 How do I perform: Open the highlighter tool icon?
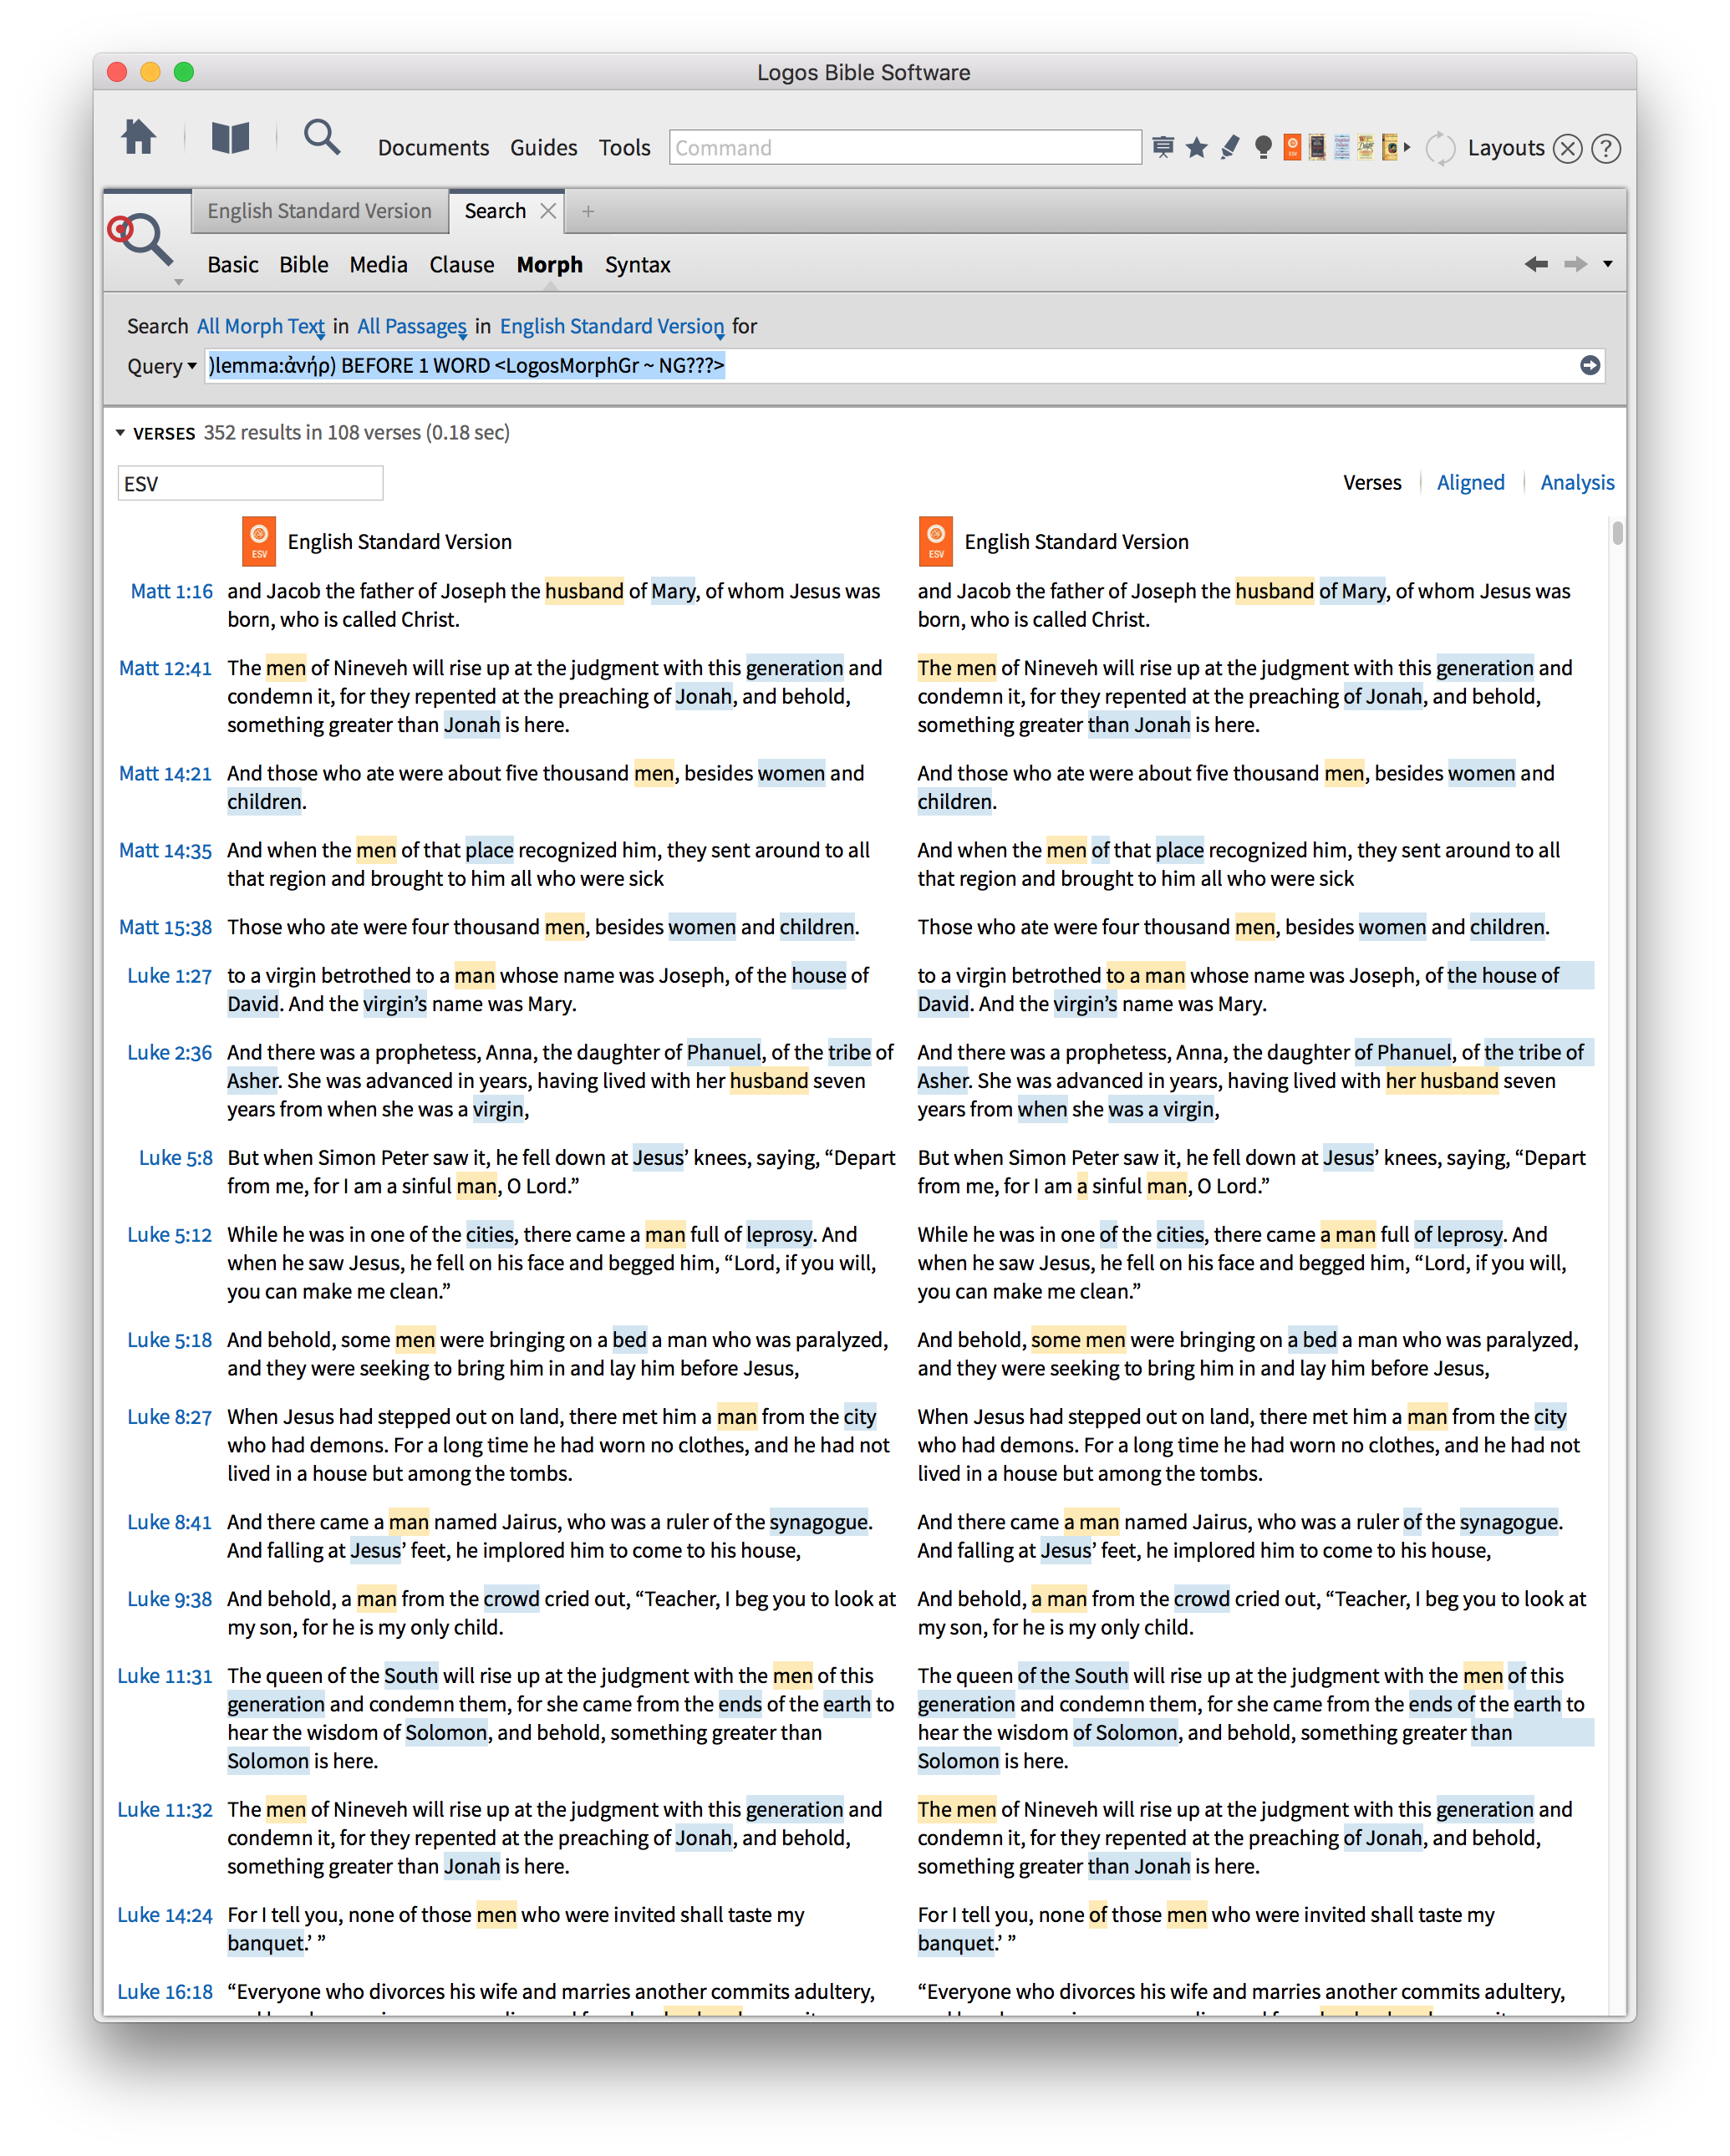pyautogui.click(x=1230, y=148)
